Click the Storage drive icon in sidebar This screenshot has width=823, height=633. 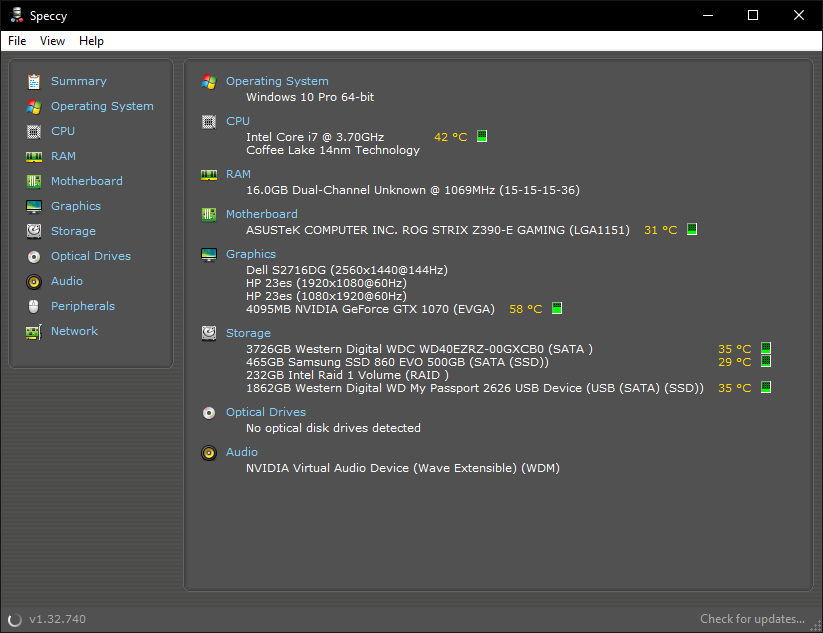[34, 231]
